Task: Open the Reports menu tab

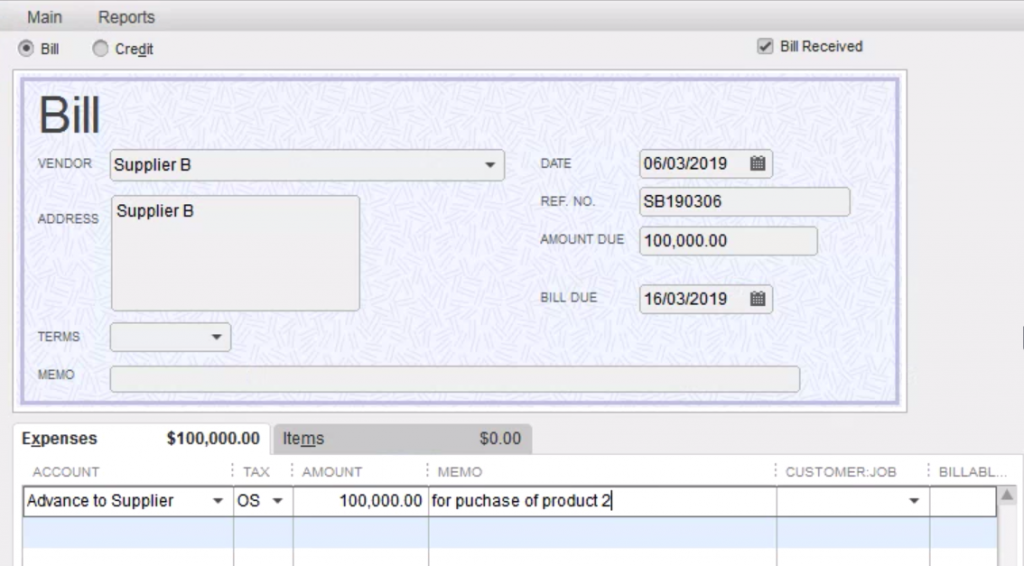Action: pyautogui.click(x=126, y=17)
